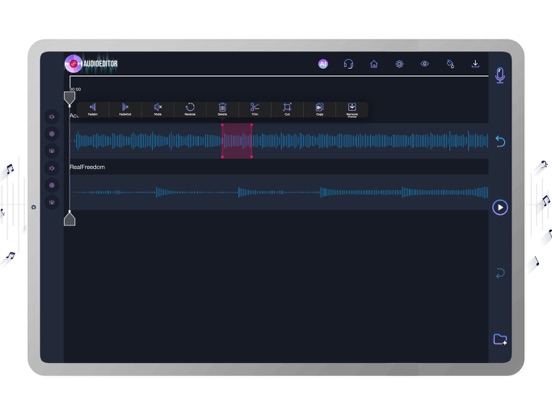Click the upper playhead marker handle
Viewport: 552px width, 414px height.
tap(70, 99)
